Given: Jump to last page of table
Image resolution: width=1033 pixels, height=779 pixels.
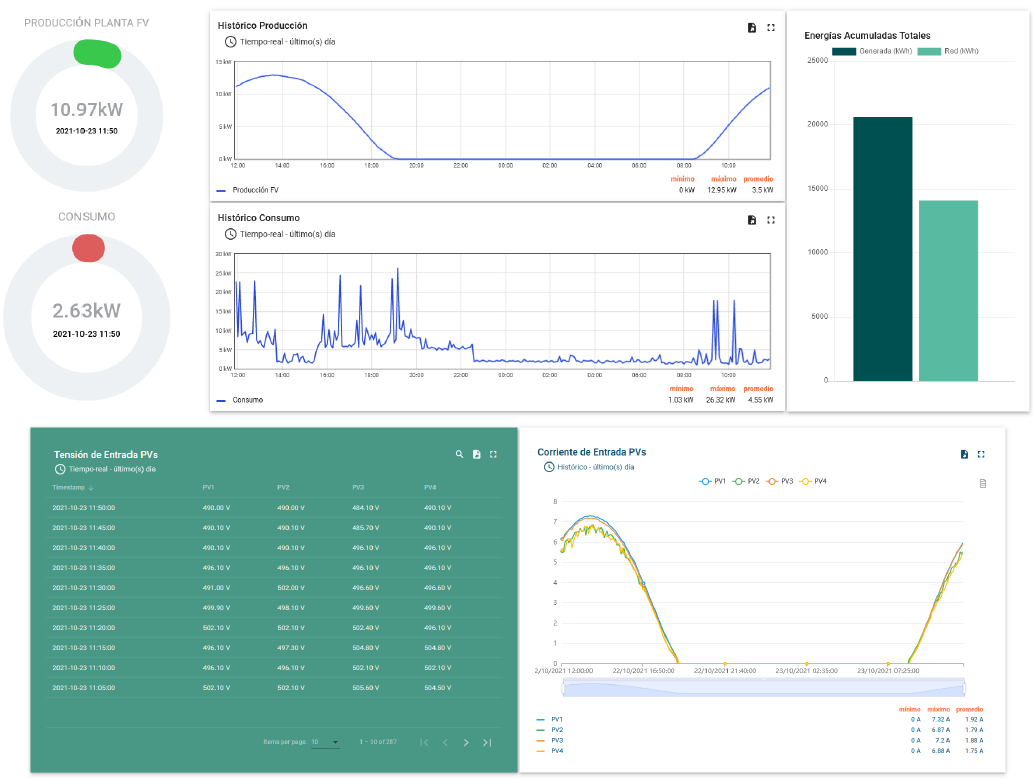Looking at the screenshot, I should coord(487,742).
